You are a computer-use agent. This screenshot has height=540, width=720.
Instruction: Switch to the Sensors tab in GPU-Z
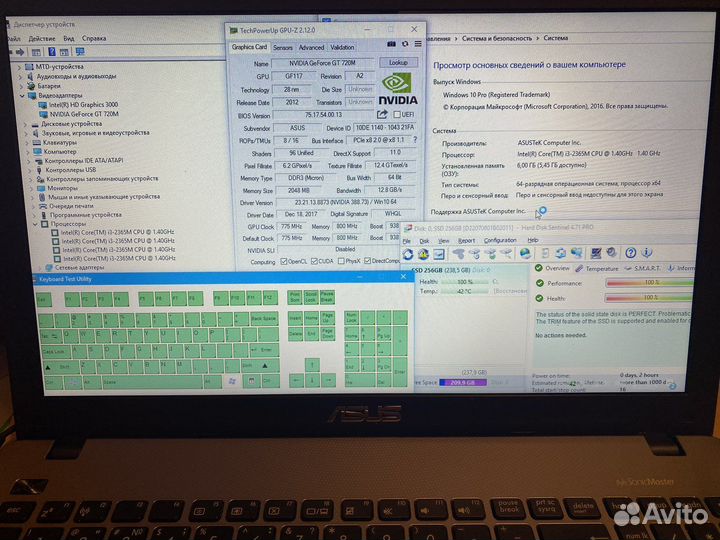[x=283, y=47]
